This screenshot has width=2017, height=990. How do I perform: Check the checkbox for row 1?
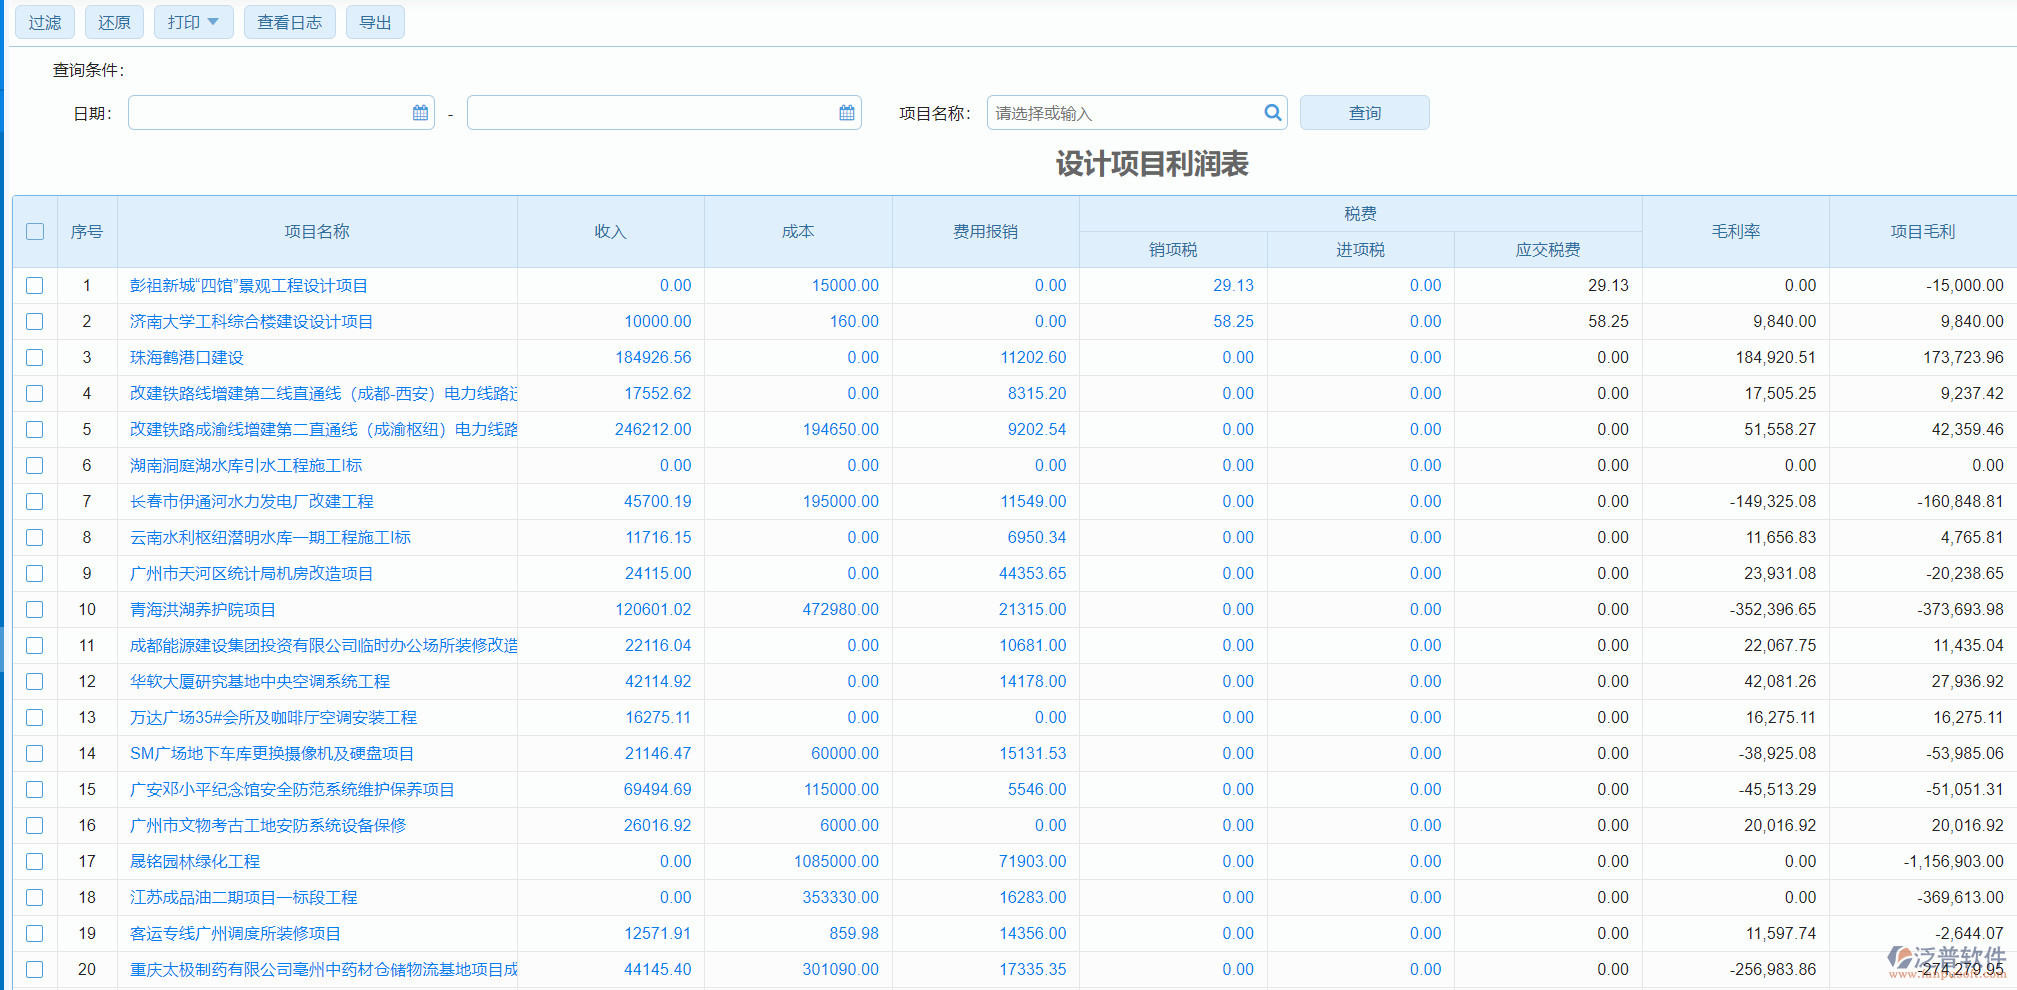pos(35,285)
